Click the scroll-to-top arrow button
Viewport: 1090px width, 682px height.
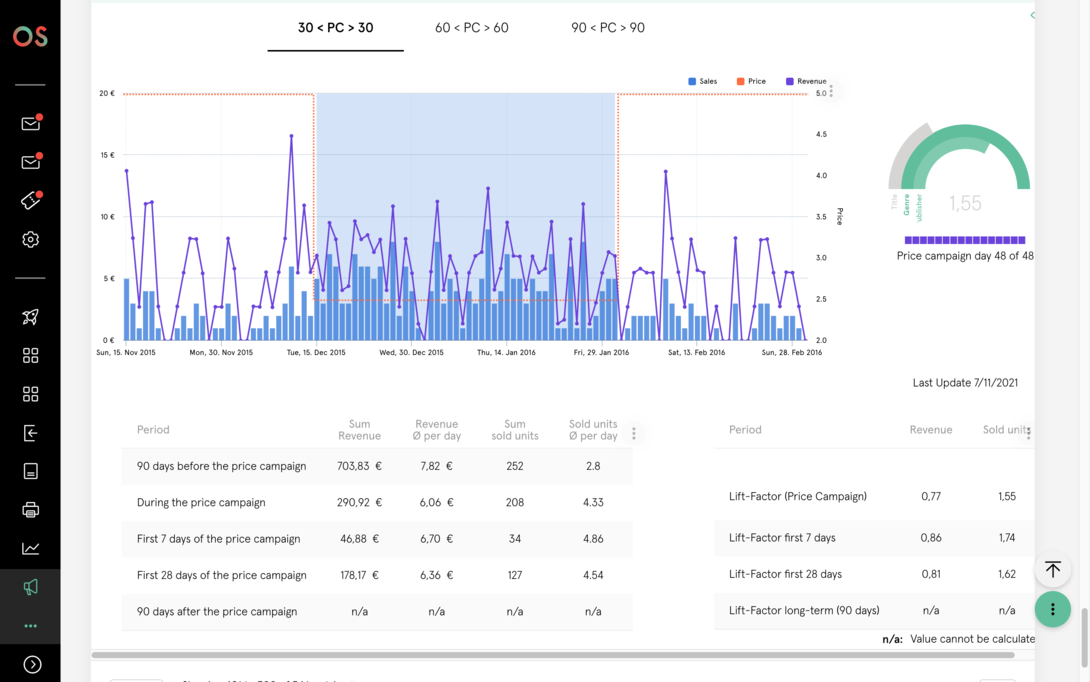(x=1052, y=569)
